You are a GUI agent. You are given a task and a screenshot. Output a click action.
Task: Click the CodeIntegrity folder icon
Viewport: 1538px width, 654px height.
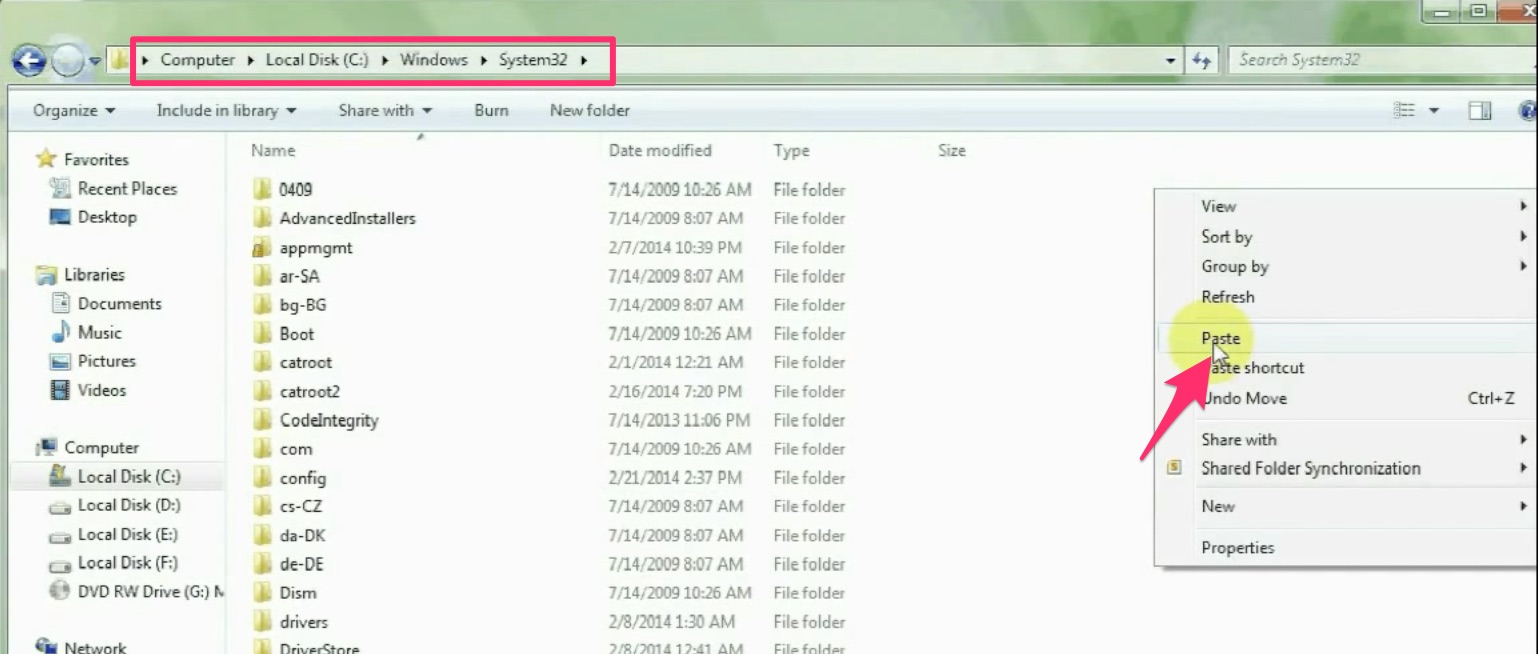(x=262, y=420)
